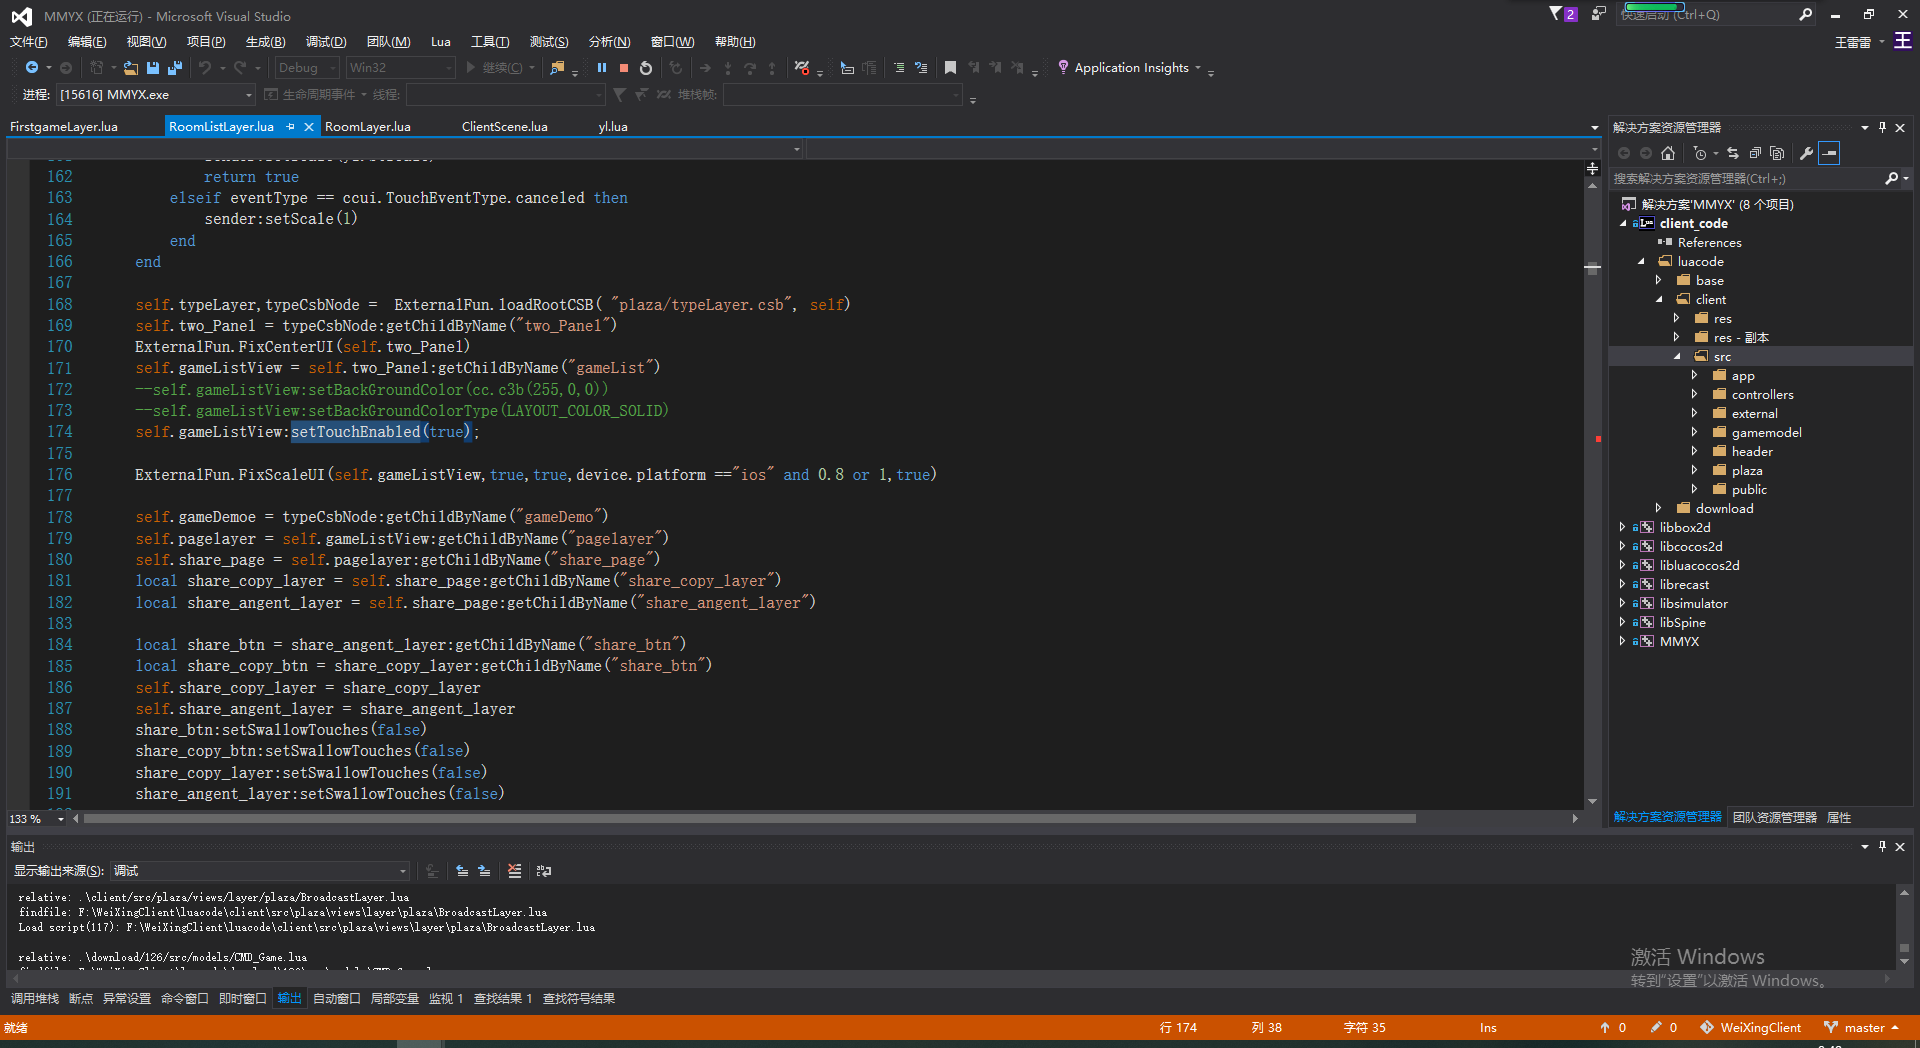Open the 调试(D) menu
Viewport: 1920px width, 1048px height.
(326, 42)
